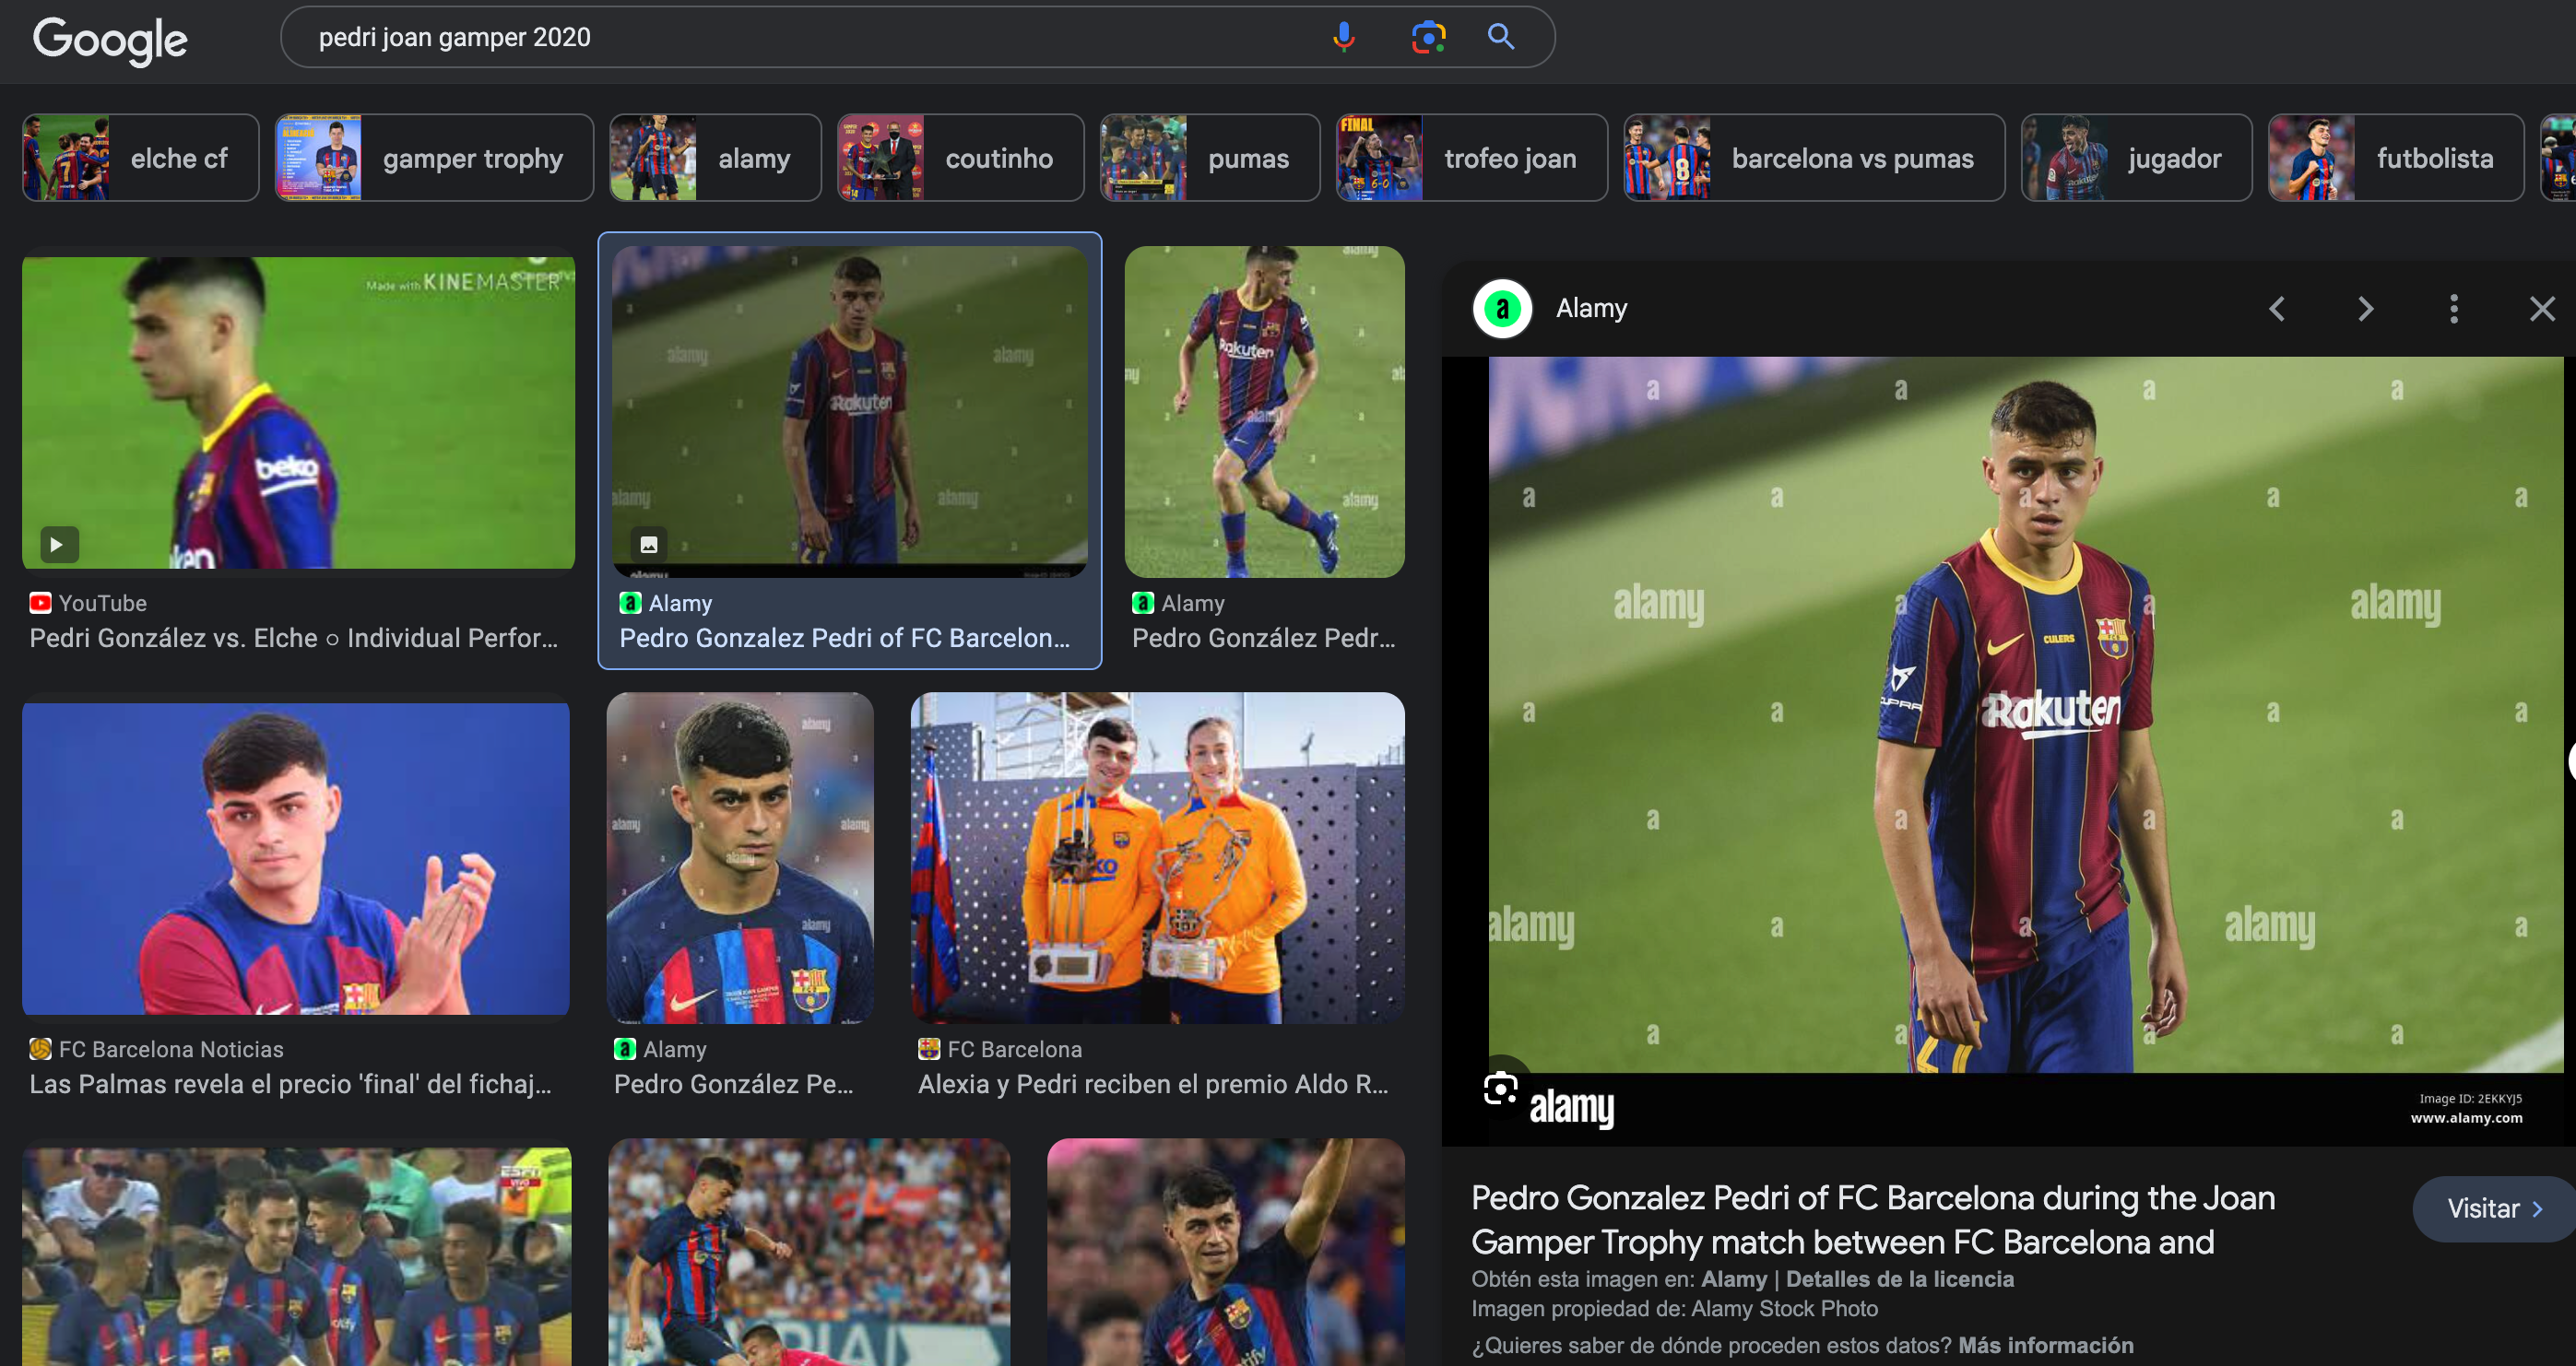Open Las Palmas fichaje news thumbnail
This screenshot has height=1366, width=2576.
tap(296, 857)
